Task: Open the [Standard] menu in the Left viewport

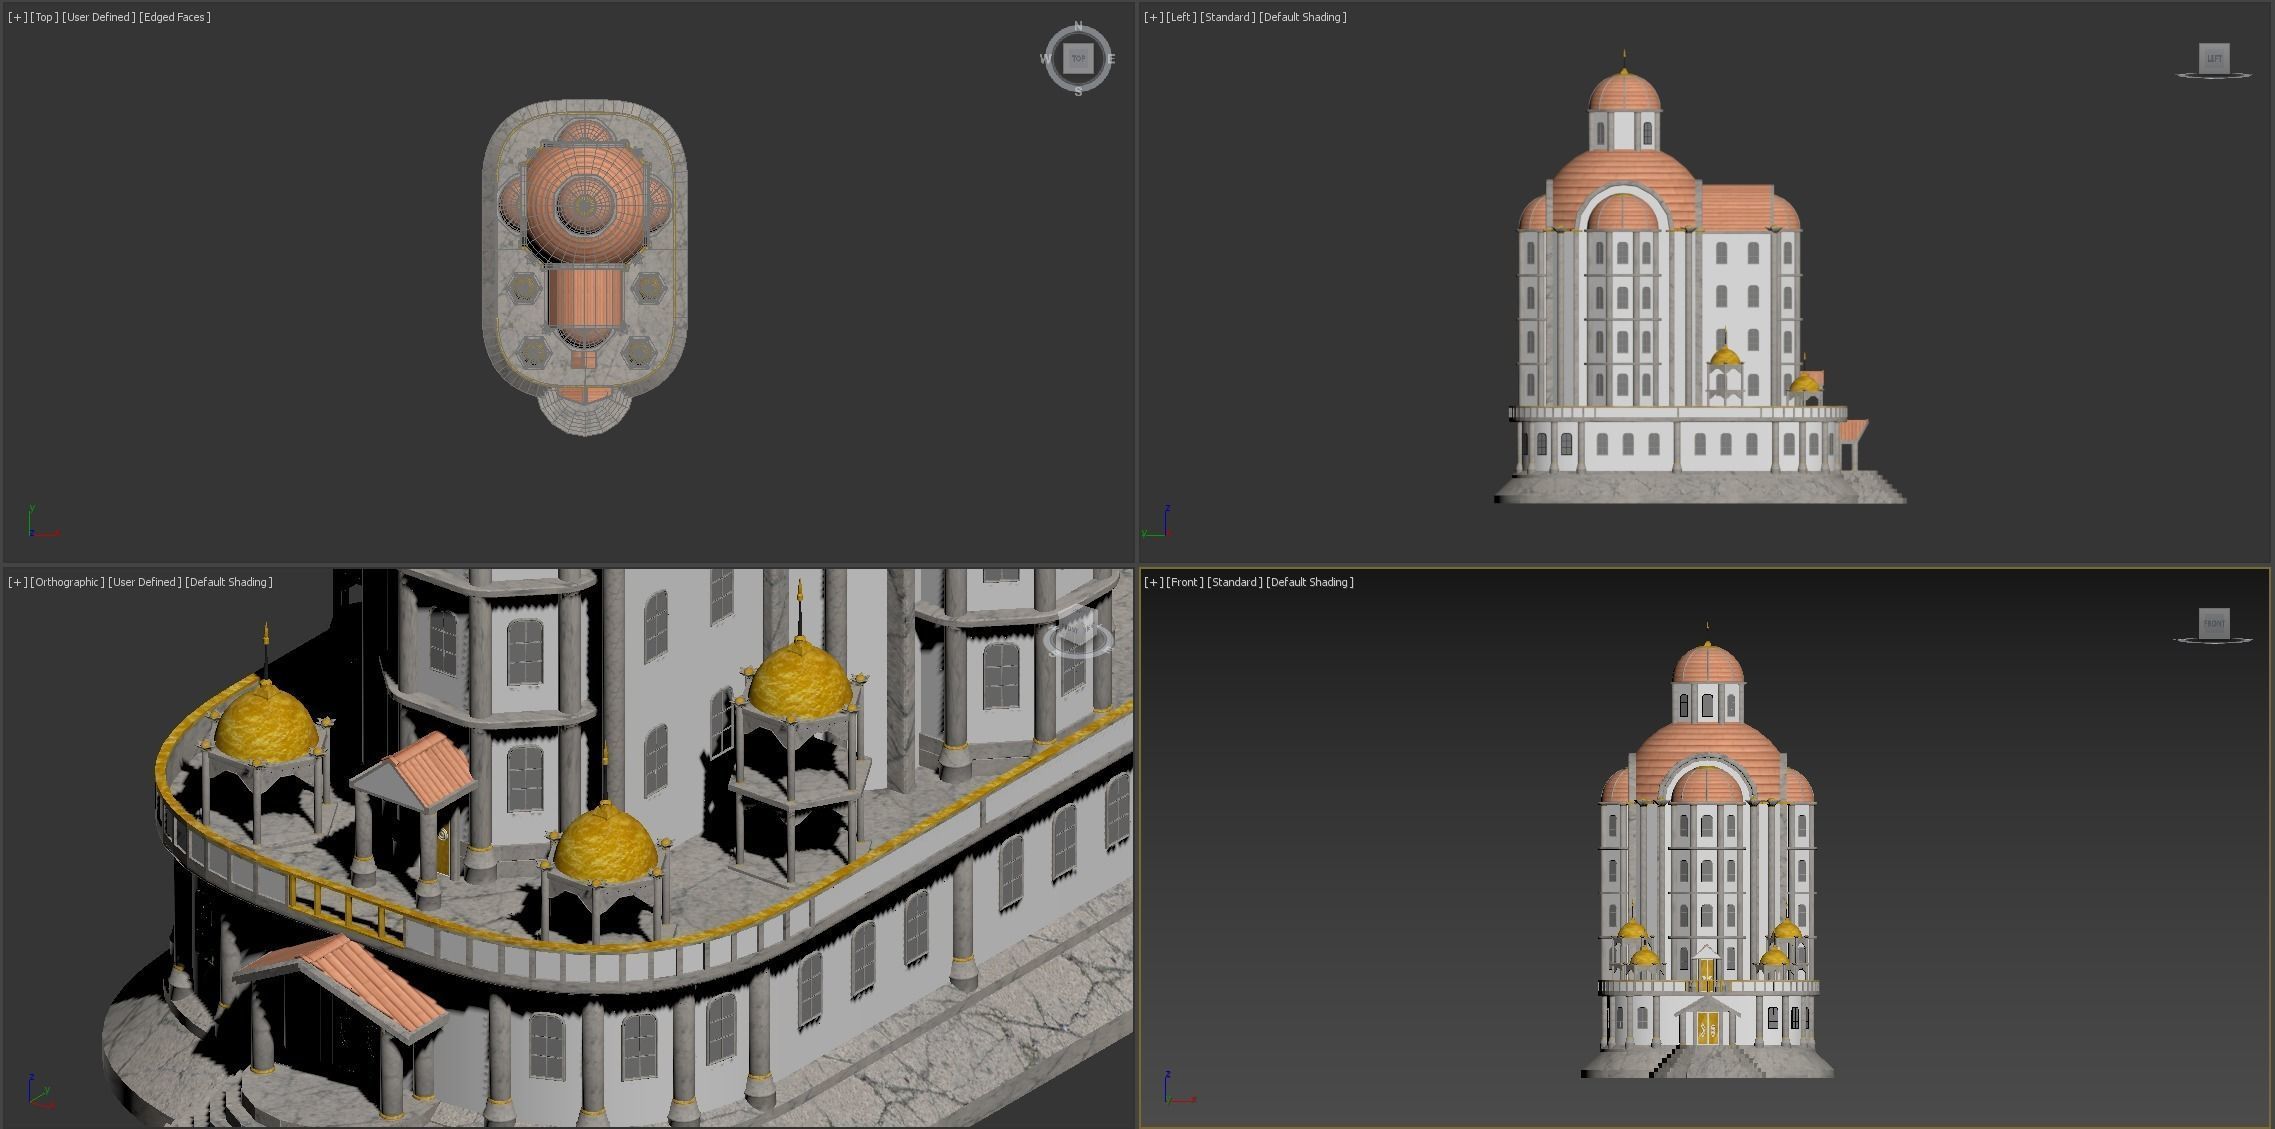Action: coord(1227,17)
